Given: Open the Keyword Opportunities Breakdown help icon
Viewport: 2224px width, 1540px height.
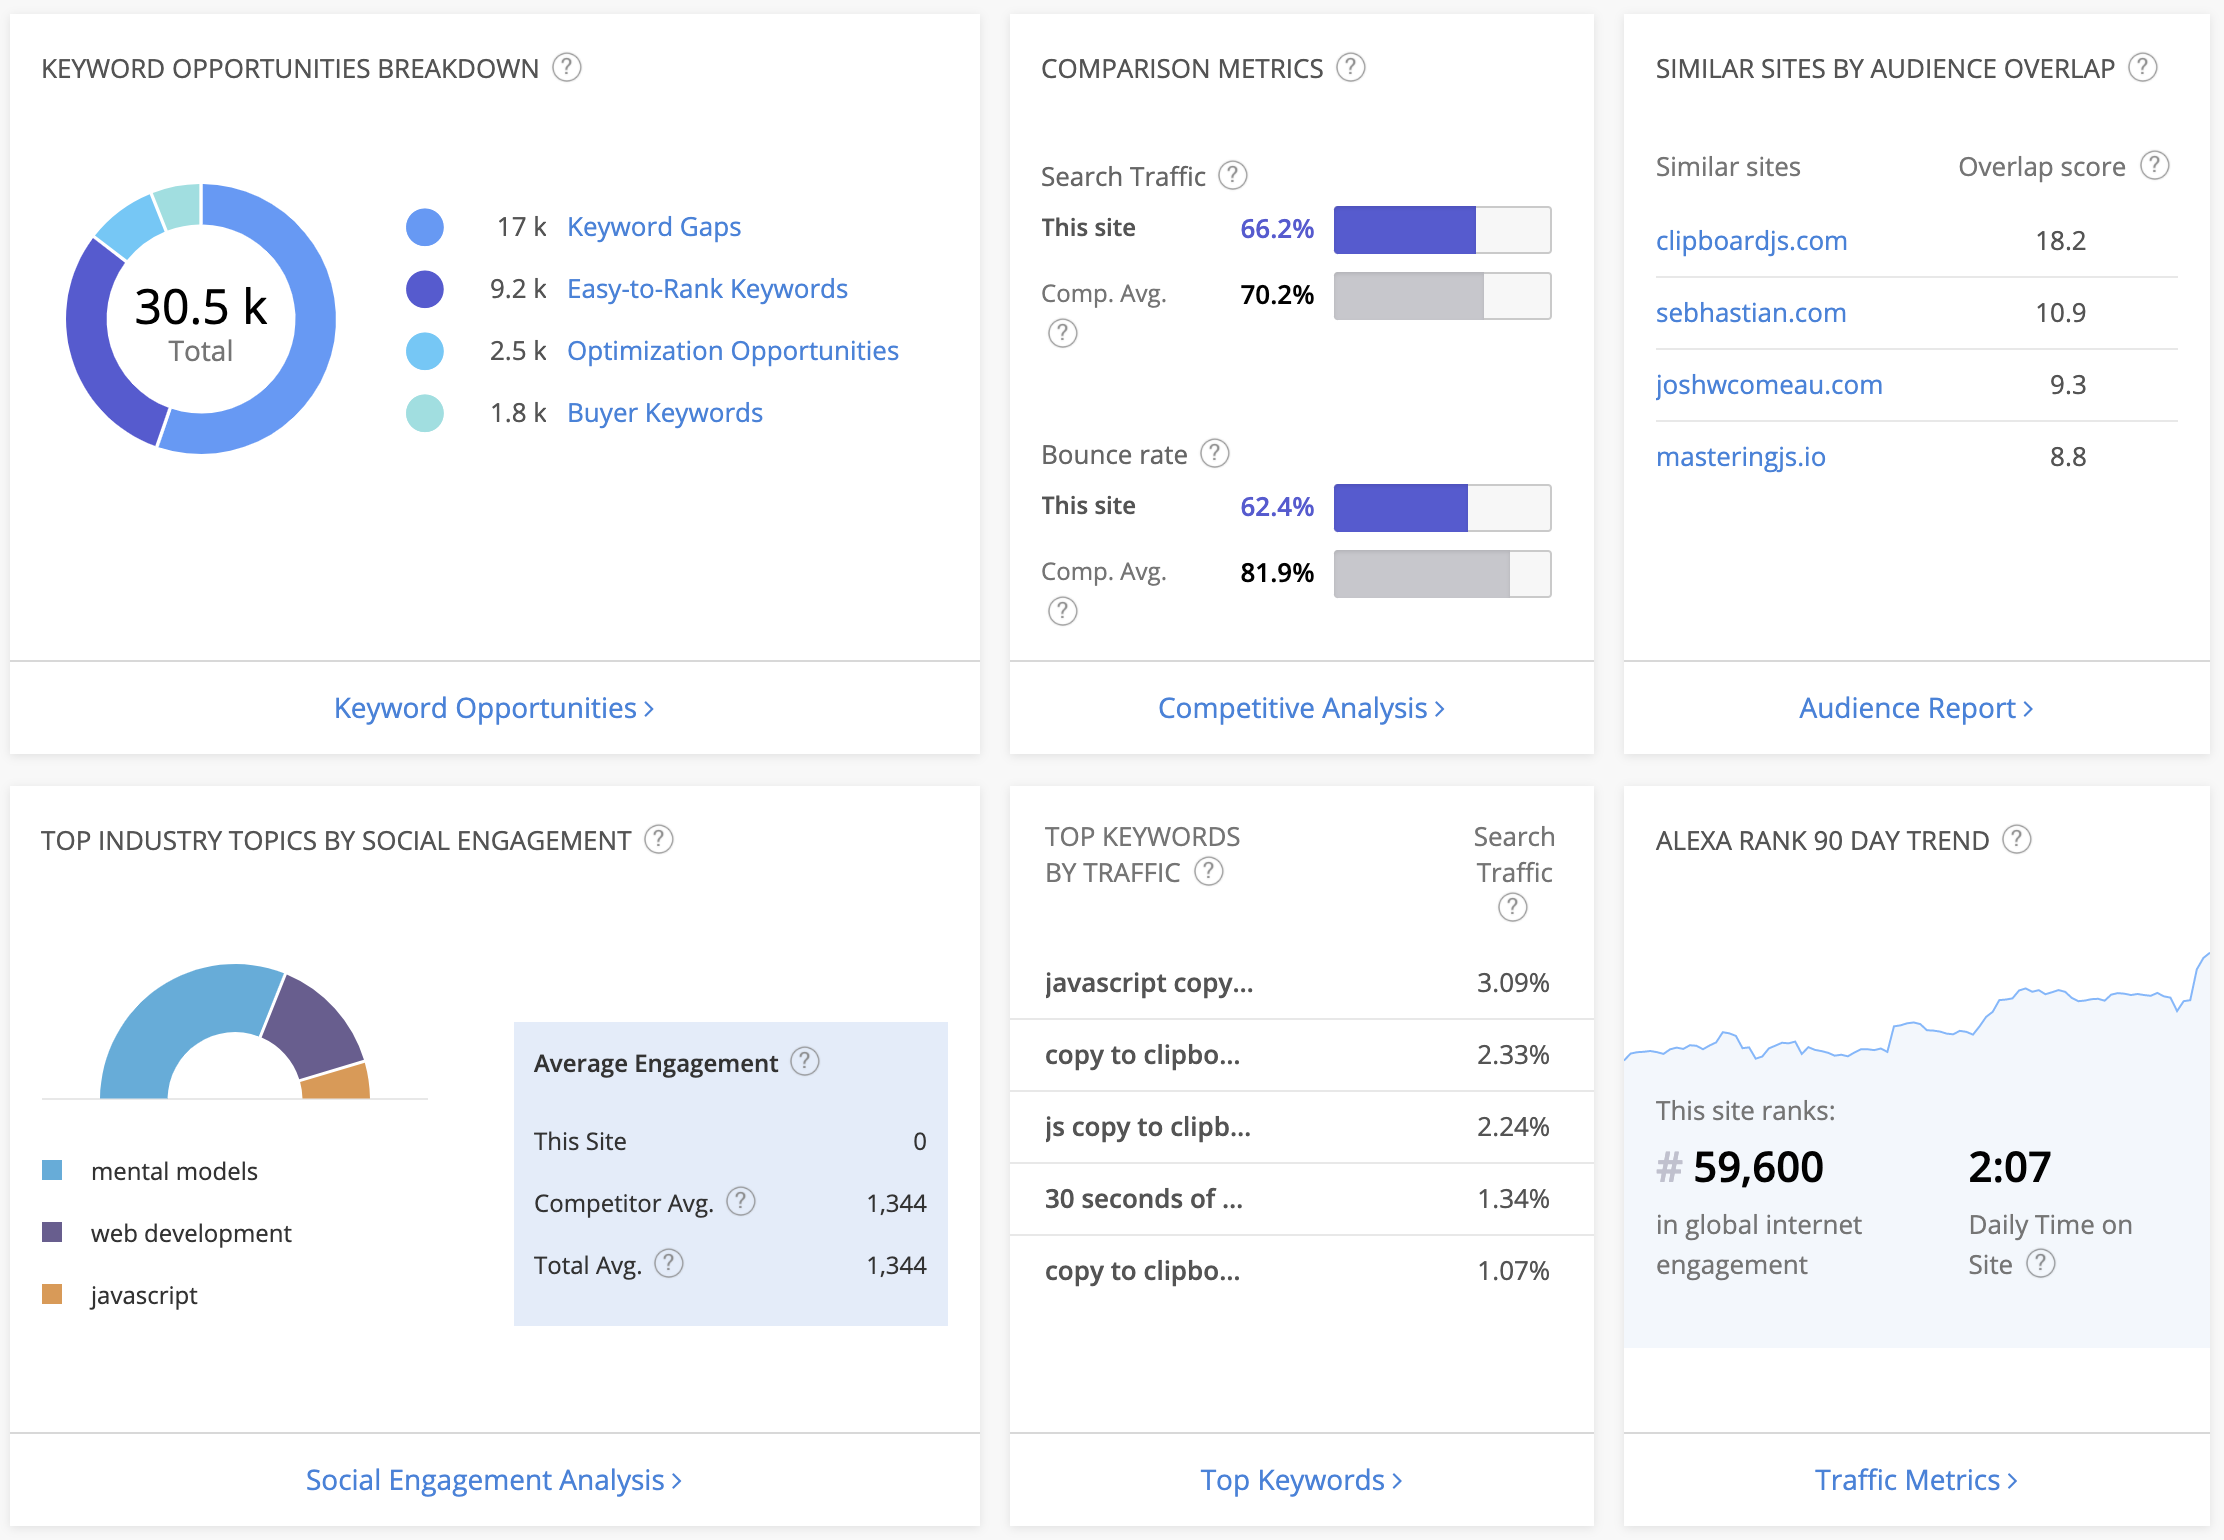Looking at the screenshot, I should pos(566,68).
